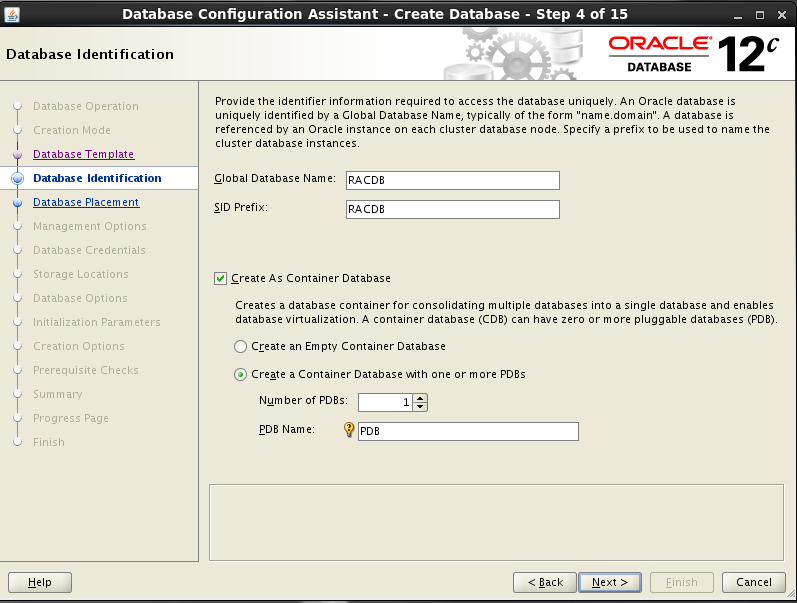Go to Database Placement step
The height and width of the screenshot is (603, 797).
[x=86, y=202]
